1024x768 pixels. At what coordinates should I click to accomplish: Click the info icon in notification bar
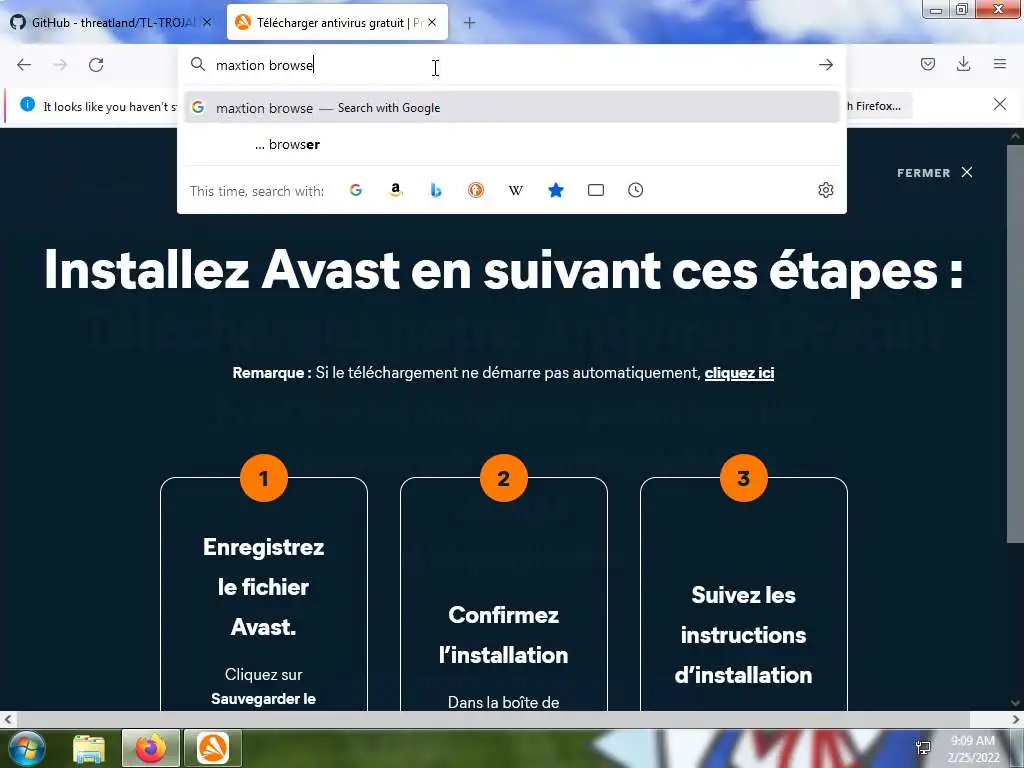[x=27, y=104]
